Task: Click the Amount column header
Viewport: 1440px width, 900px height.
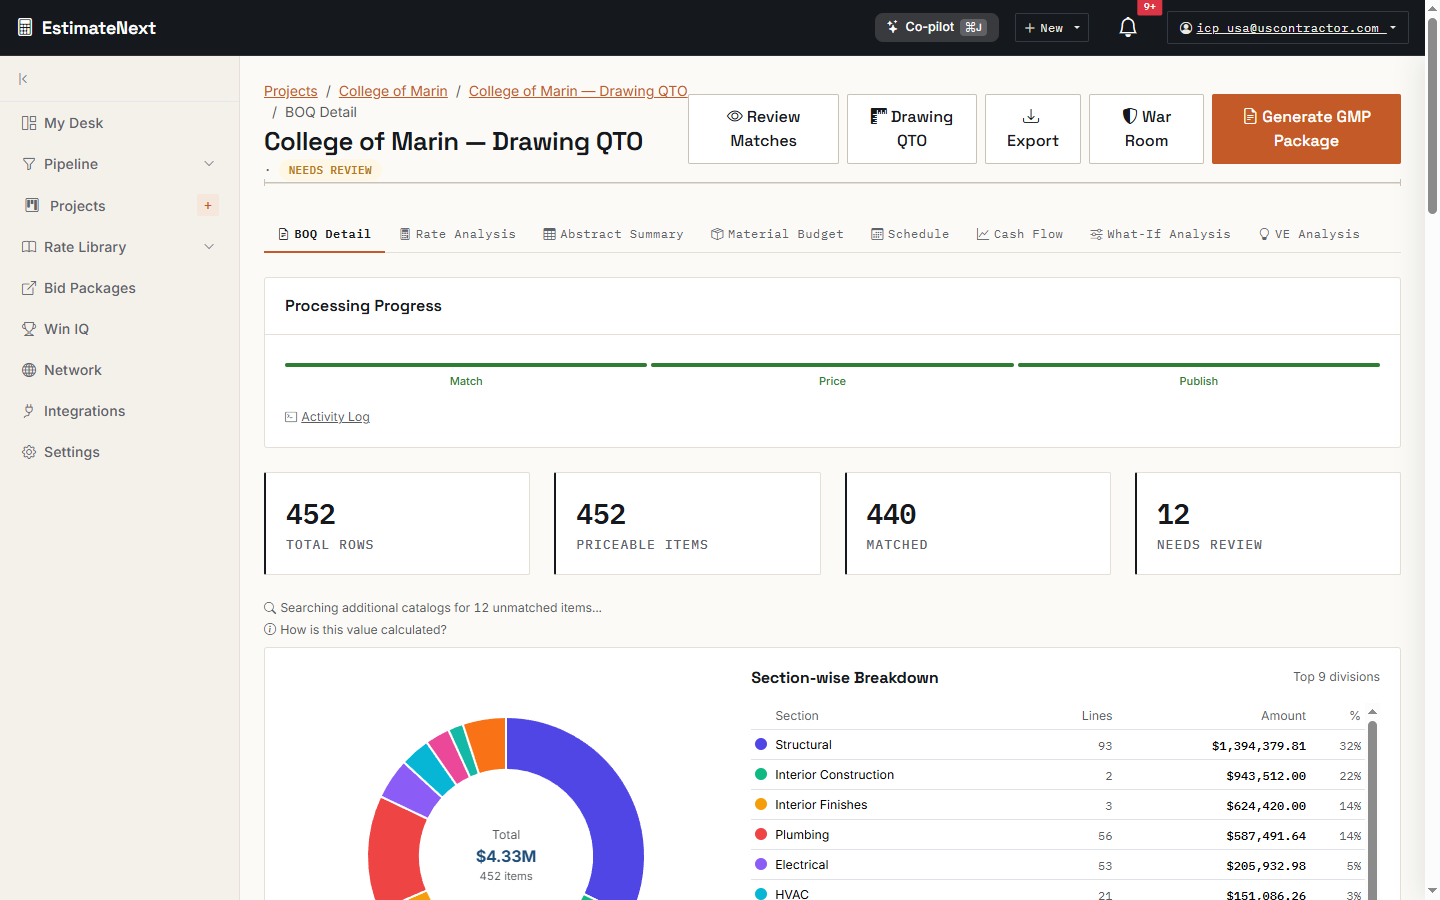Action: coord(1283,716)
